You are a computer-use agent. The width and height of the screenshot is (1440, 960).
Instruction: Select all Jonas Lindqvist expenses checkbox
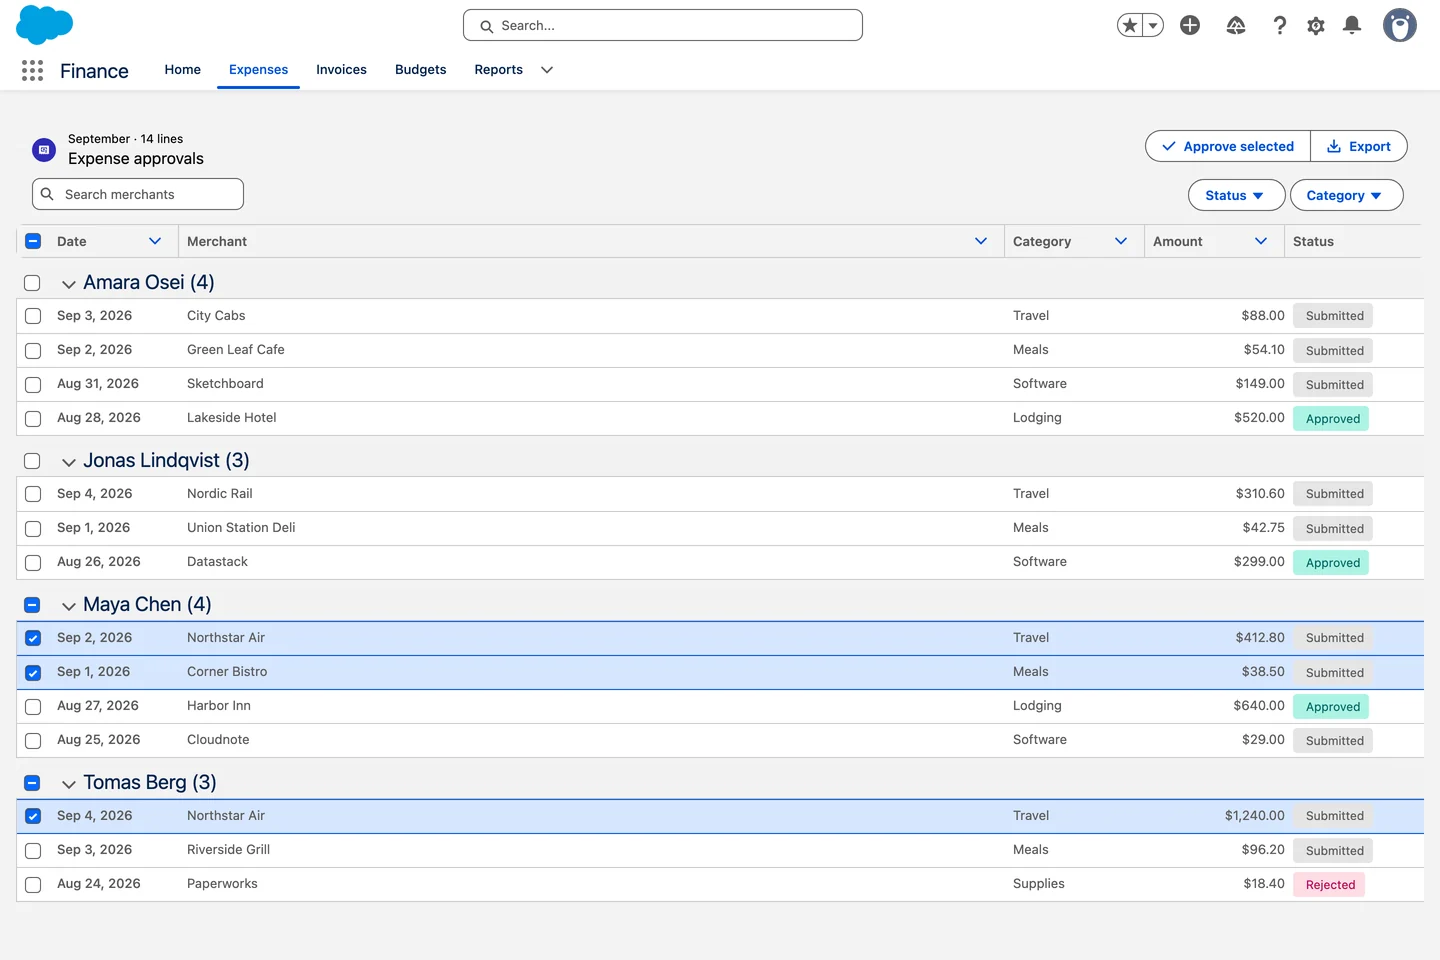[x=32, y=461]
